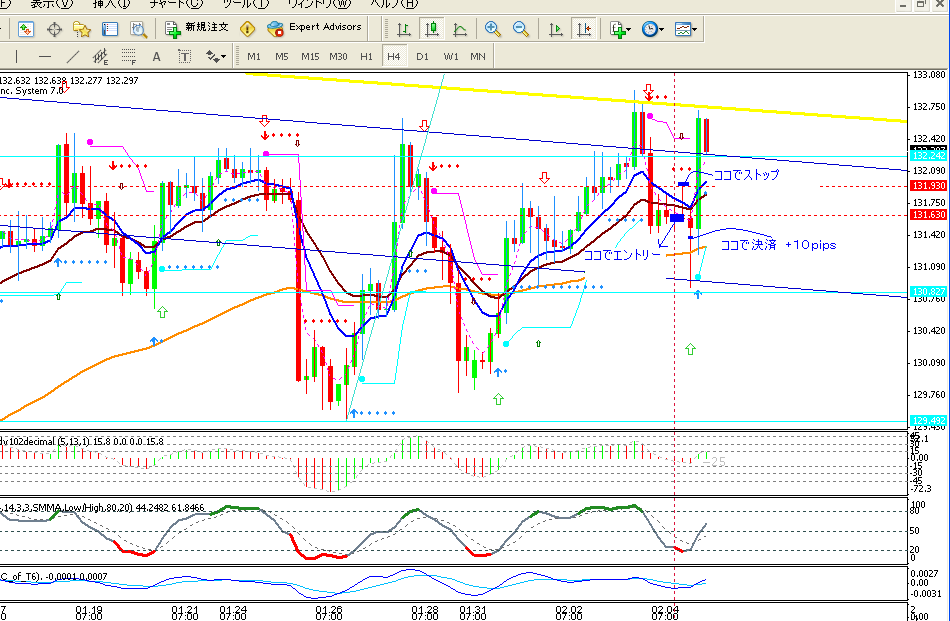Switch to M15 timeframe
Image resolution: width=950 pixels, height=621 pixels.
coord(310,56)
